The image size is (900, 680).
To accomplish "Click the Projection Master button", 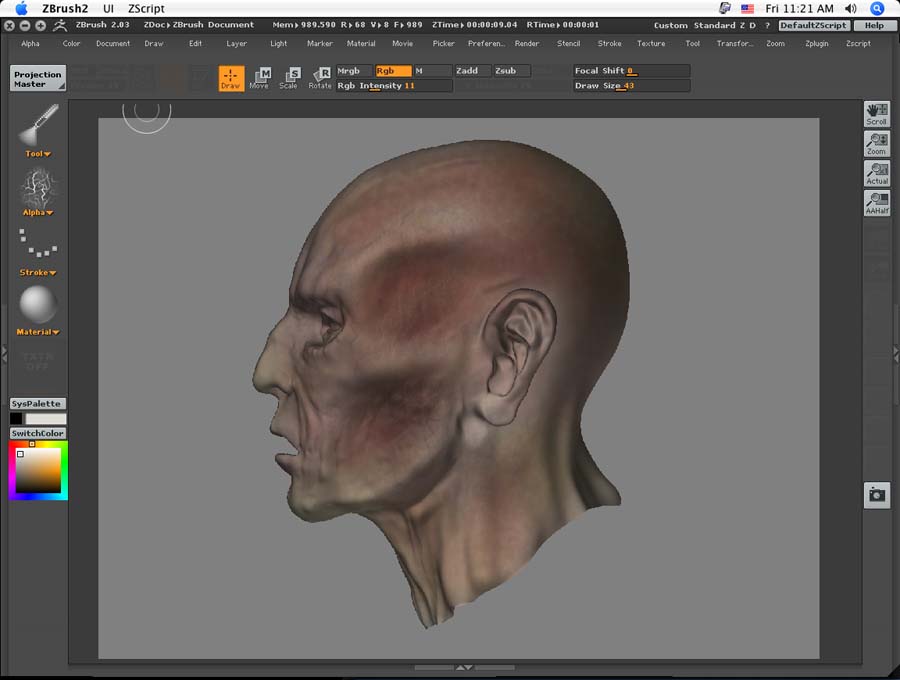I will coord(38,79).
